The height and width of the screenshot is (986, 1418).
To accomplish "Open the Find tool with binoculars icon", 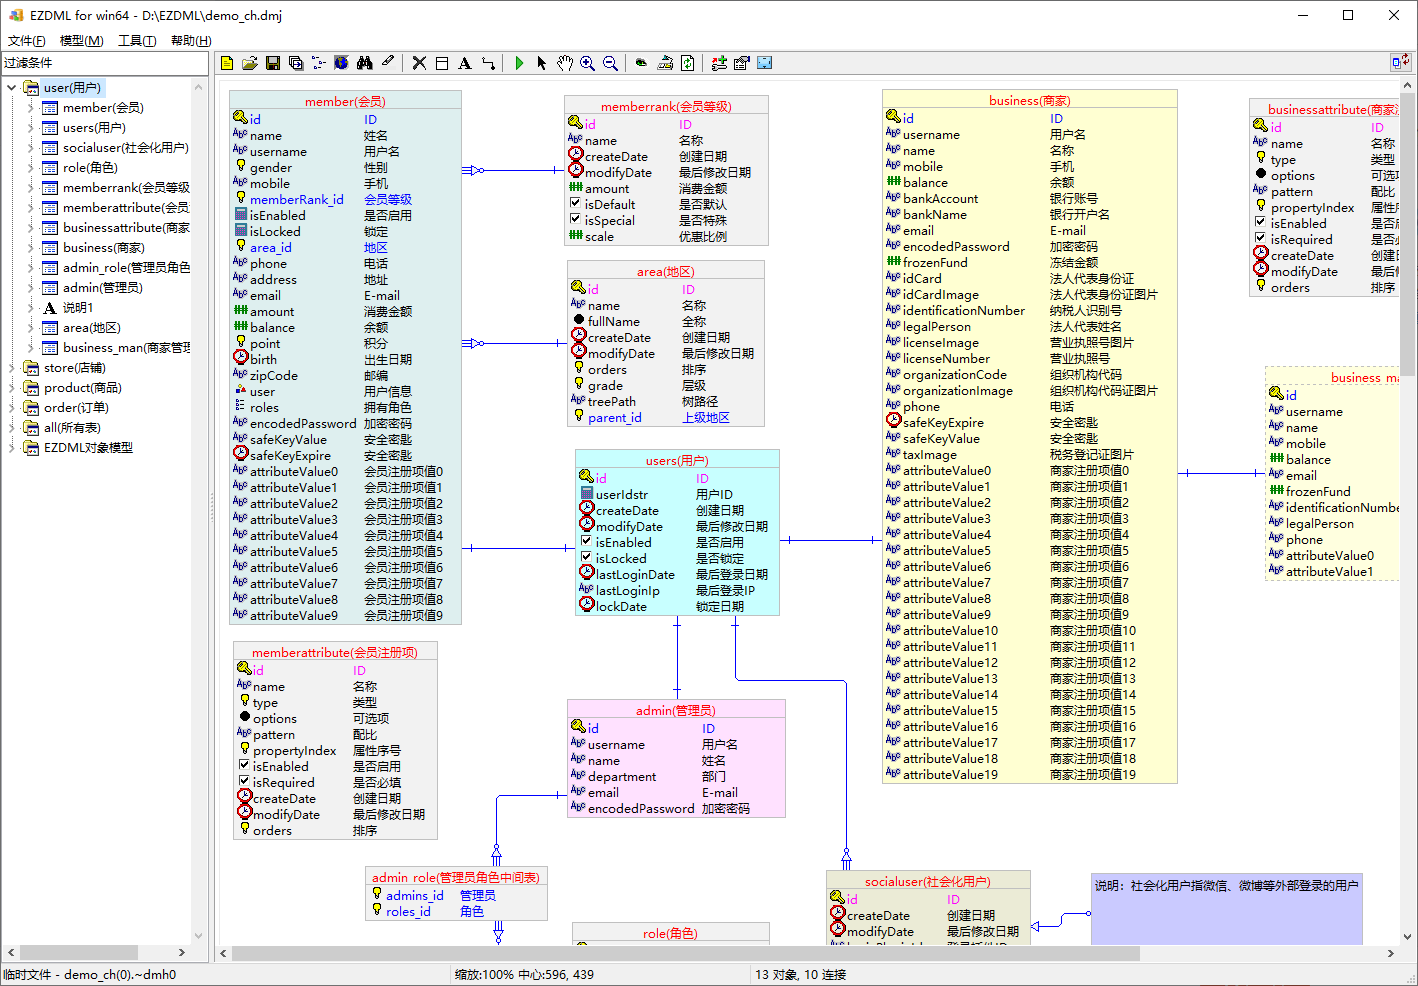I will (364, 63).
